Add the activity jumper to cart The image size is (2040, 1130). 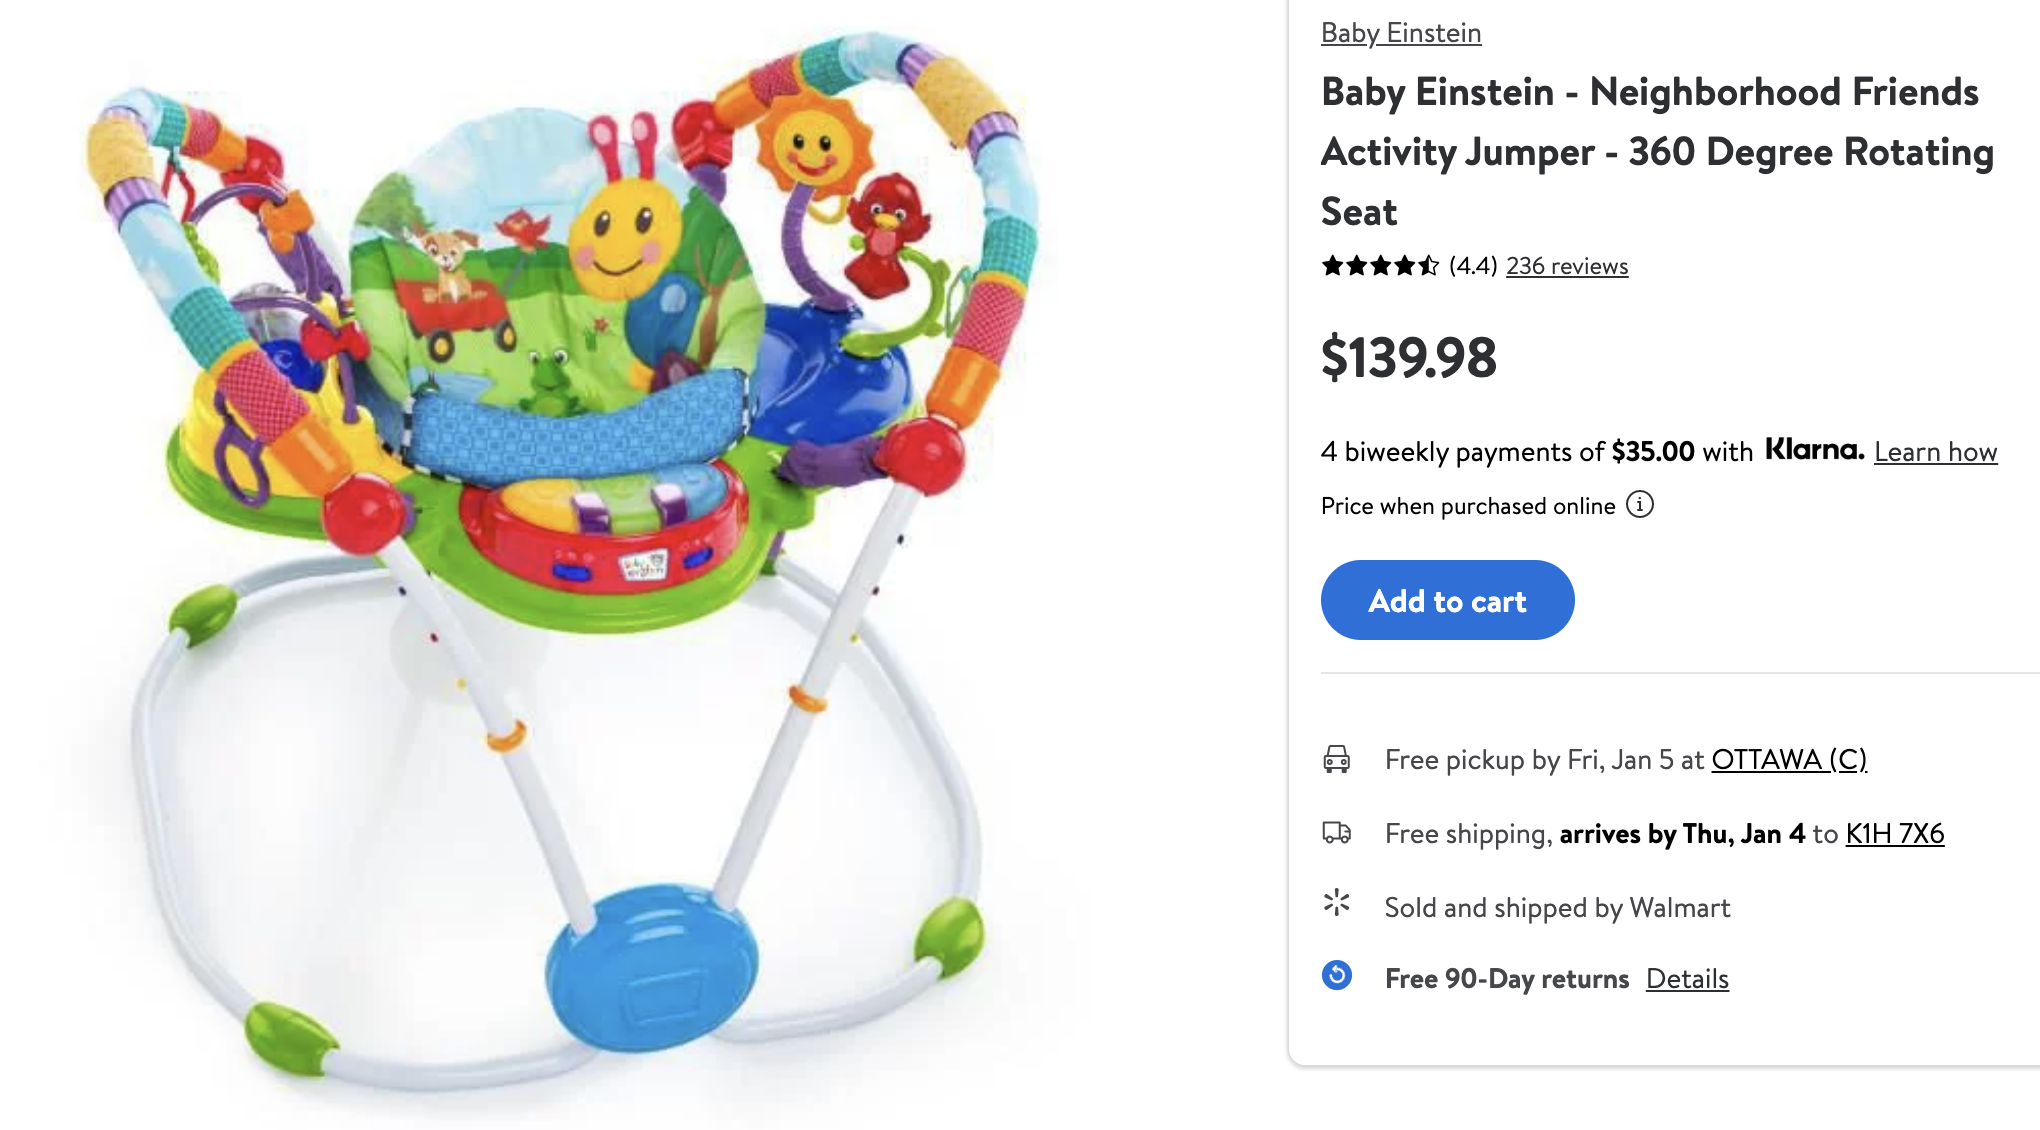pos(1447,600)
